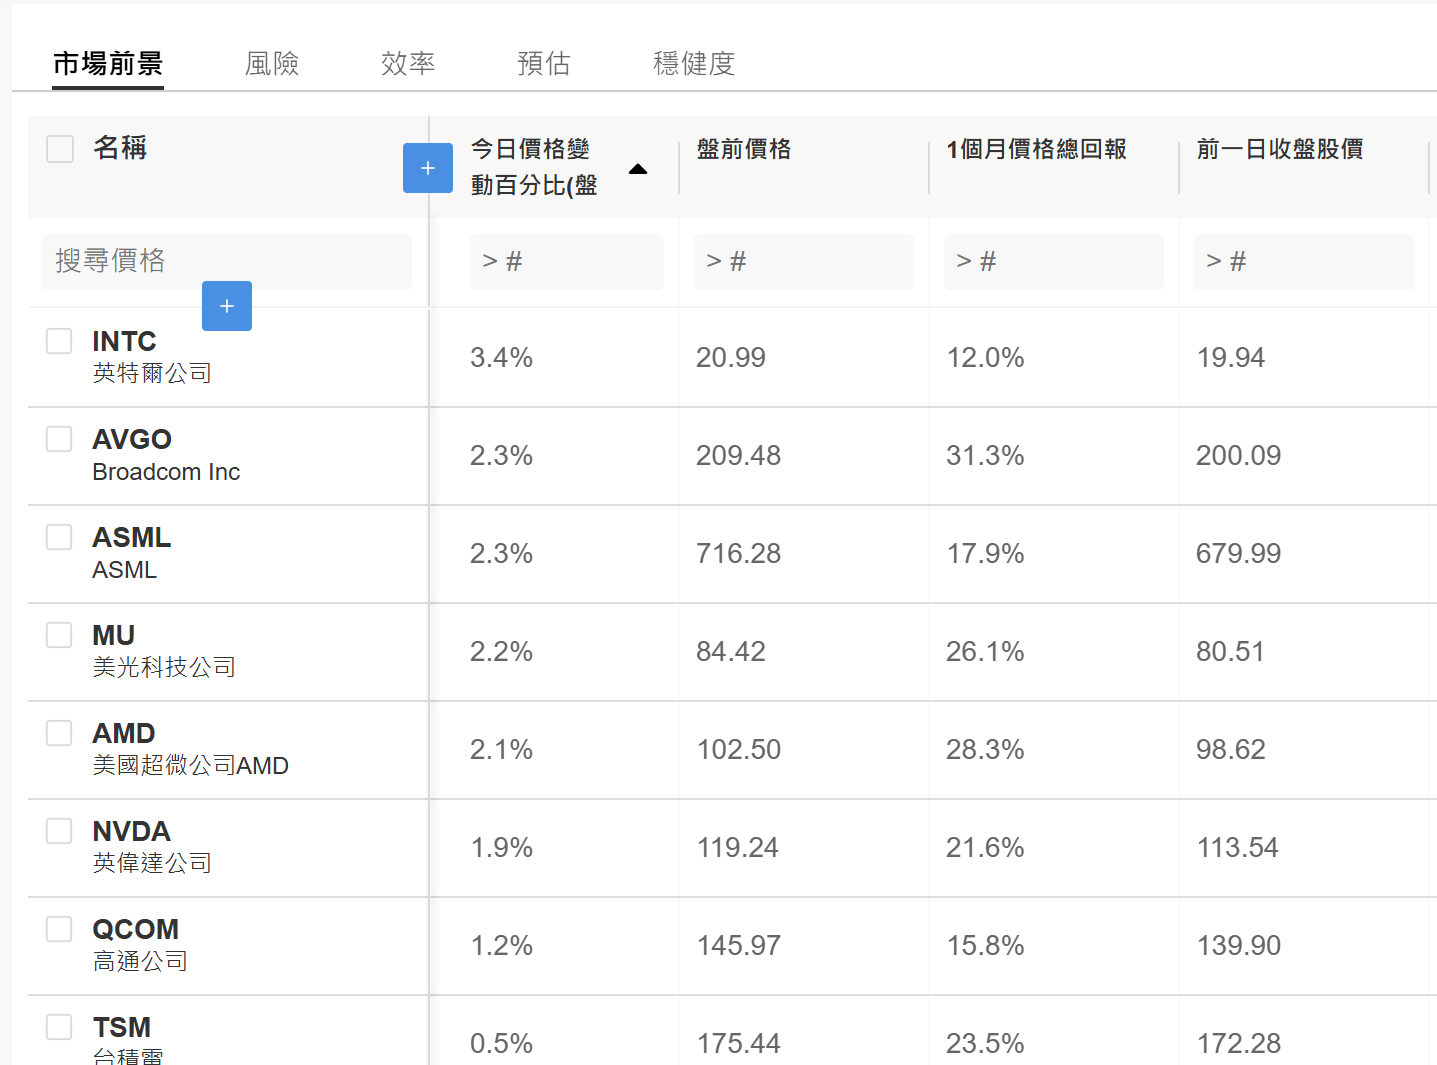The width and height of the screenshot is (1437, 1065).
Task: Click INTC's previous close 19.94
Action: tap(1231, 357)
